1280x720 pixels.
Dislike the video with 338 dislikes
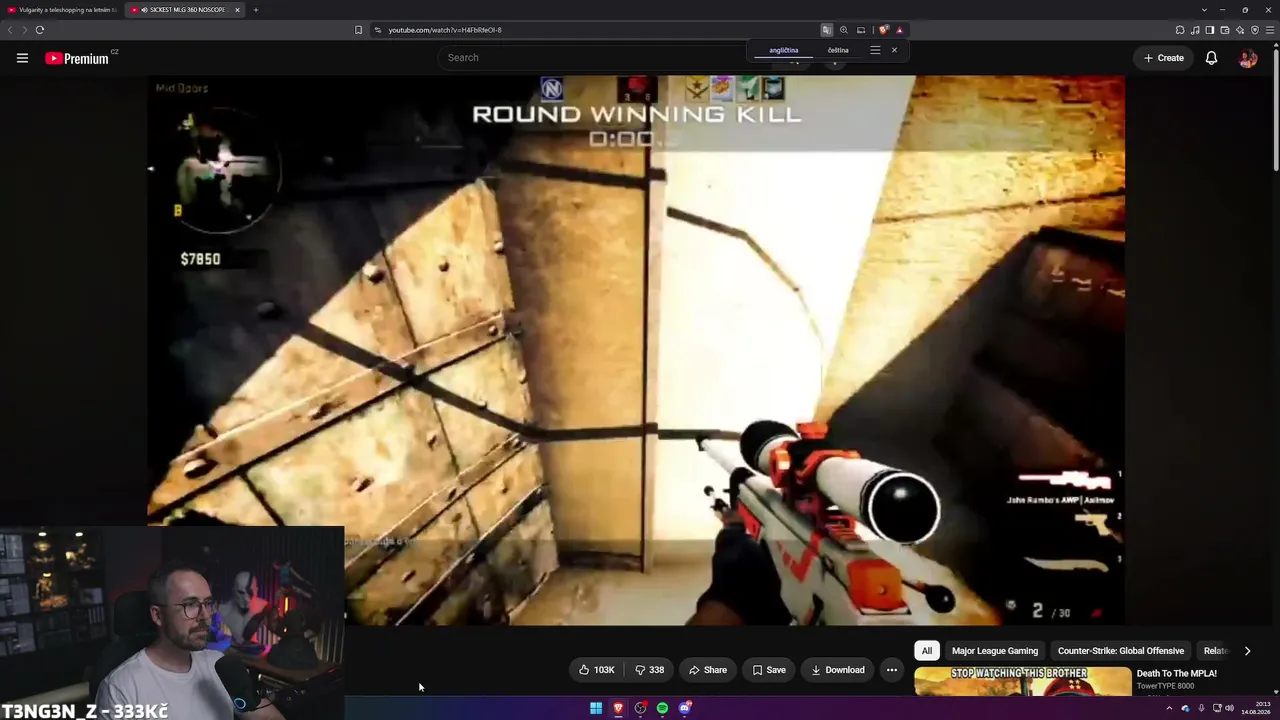coord(650,670)
